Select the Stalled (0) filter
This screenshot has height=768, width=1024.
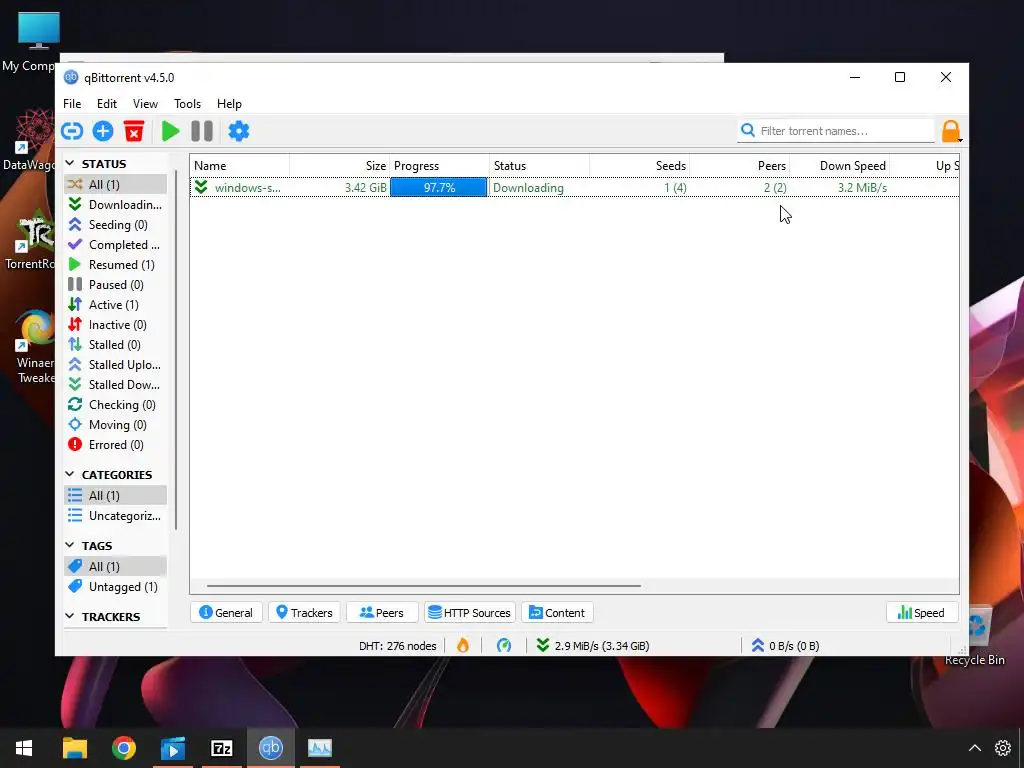[116, 345]
